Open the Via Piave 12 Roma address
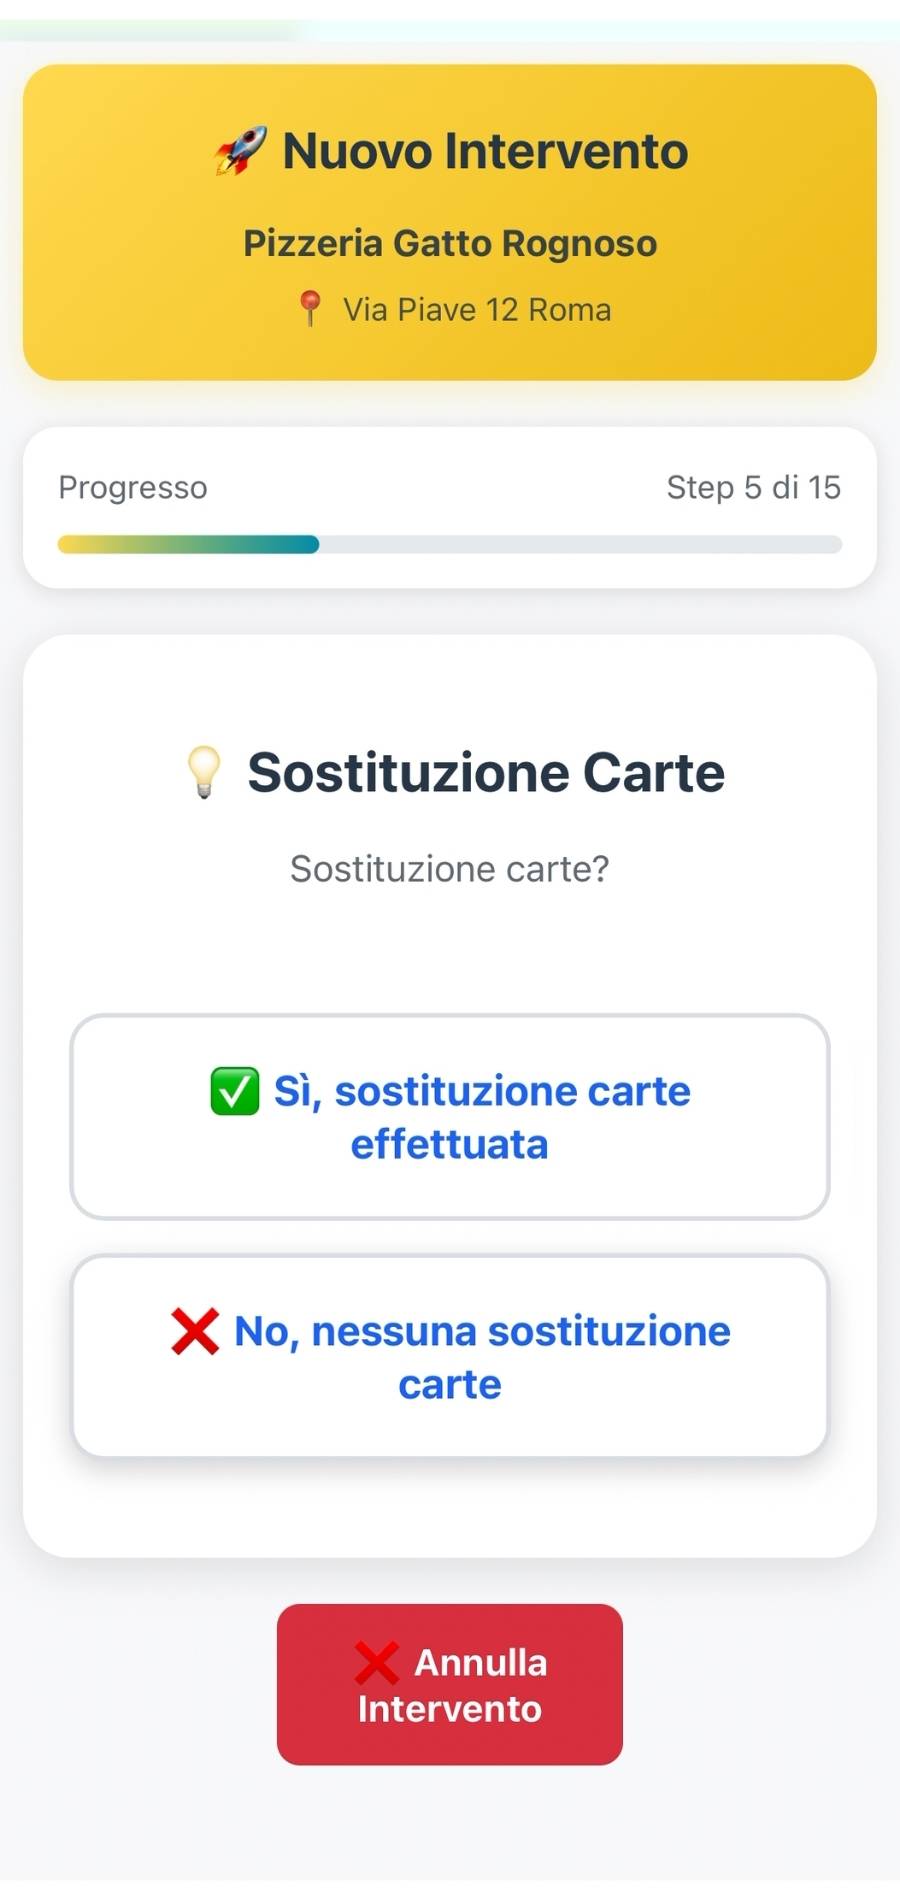The image size is (900, 1900). [x=477, y=310]
